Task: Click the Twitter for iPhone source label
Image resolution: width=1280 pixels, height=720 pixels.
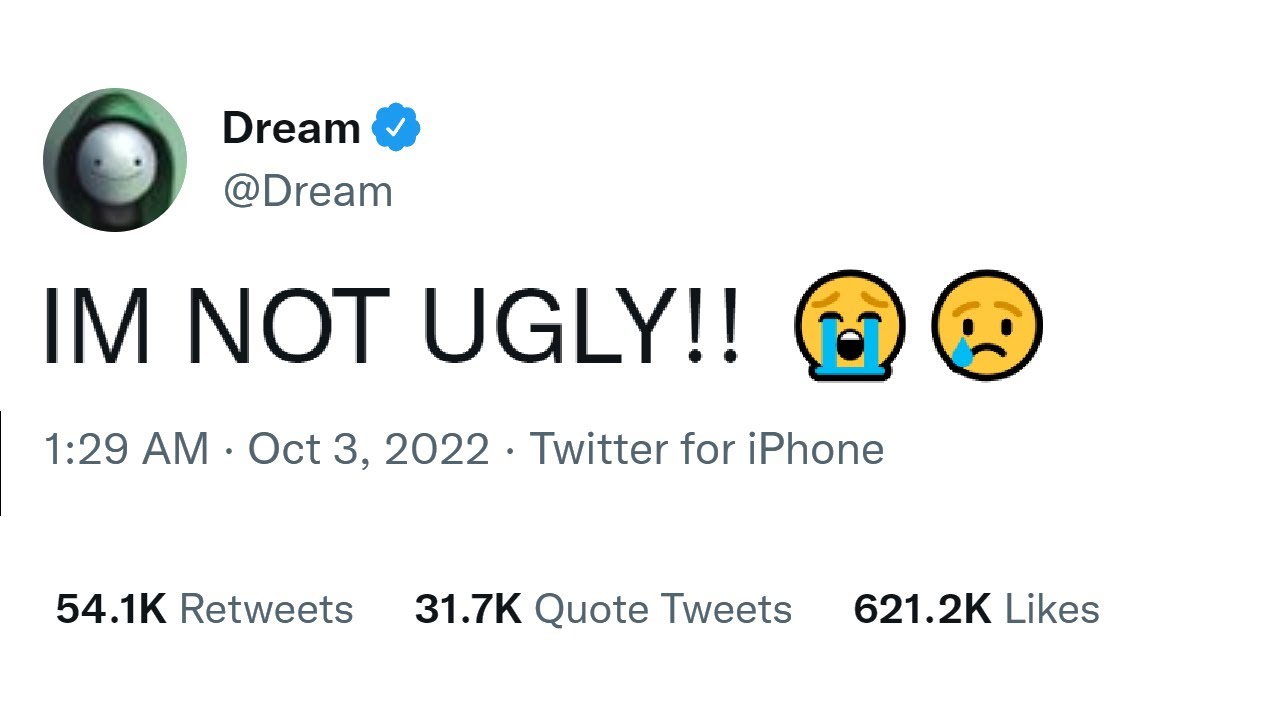Action: (x=706, y=449)
